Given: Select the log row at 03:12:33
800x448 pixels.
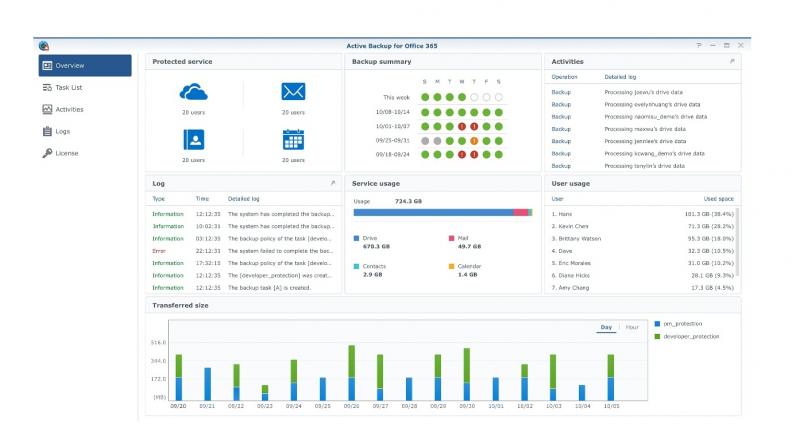Looking at the screenshot, I should click(243, 239).
